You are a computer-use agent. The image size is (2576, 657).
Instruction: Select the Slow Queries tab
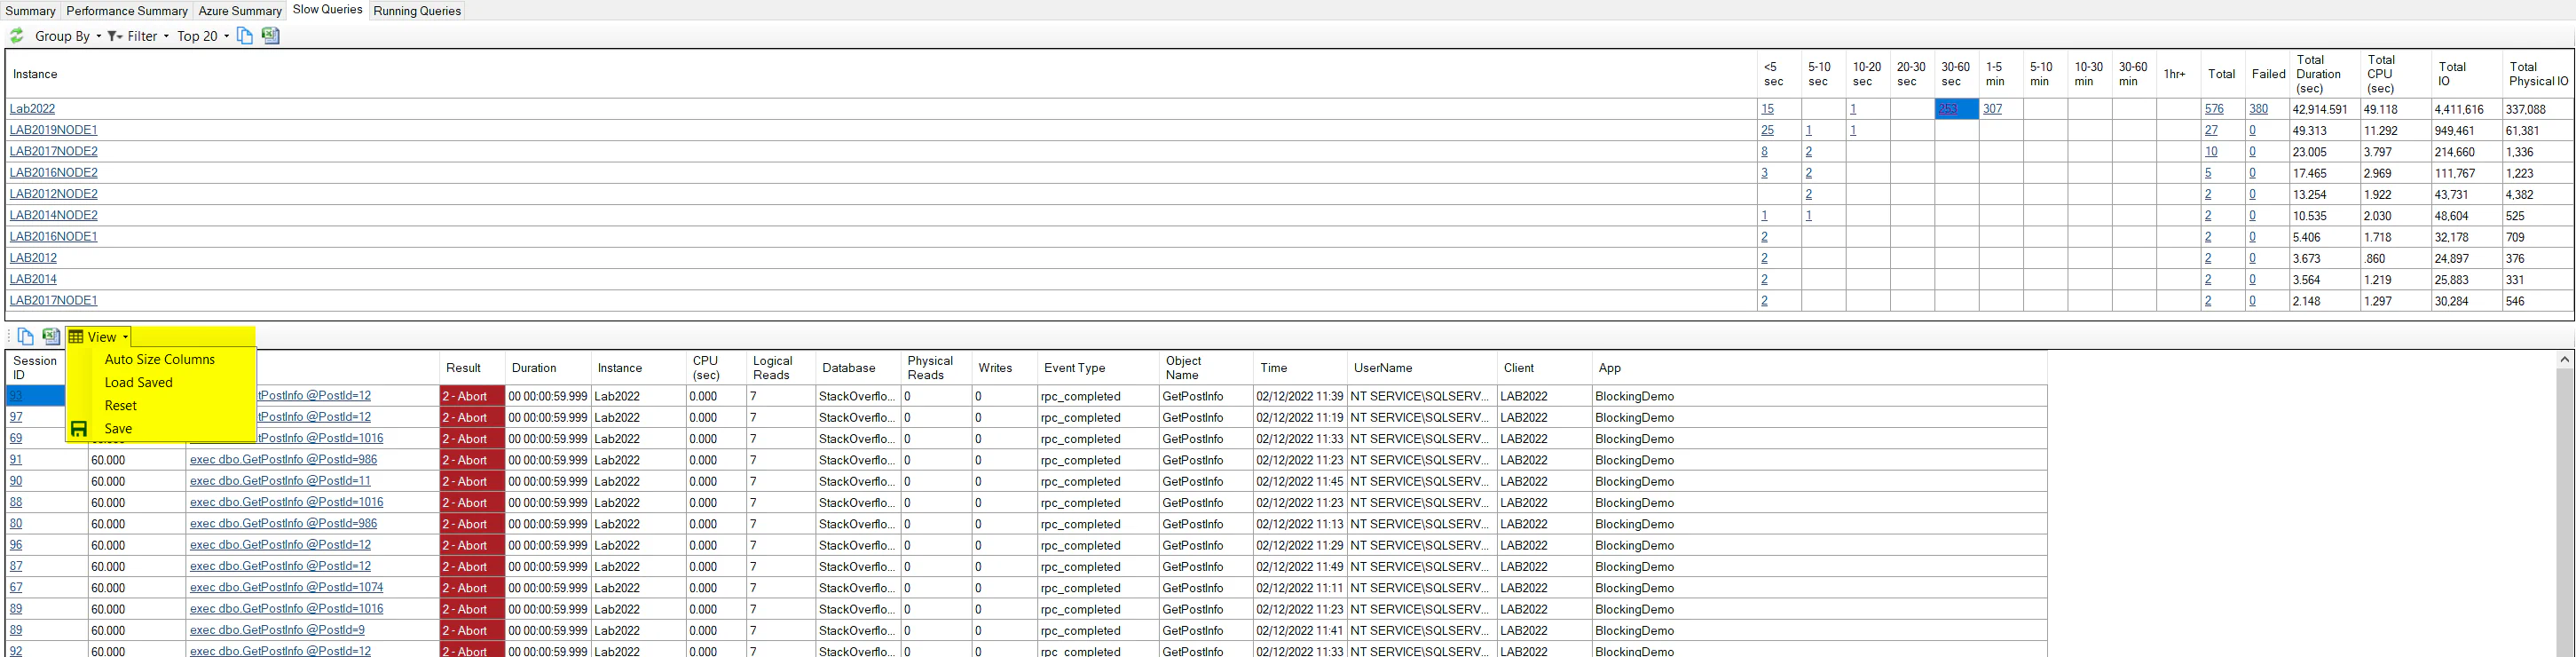point(327,10)
